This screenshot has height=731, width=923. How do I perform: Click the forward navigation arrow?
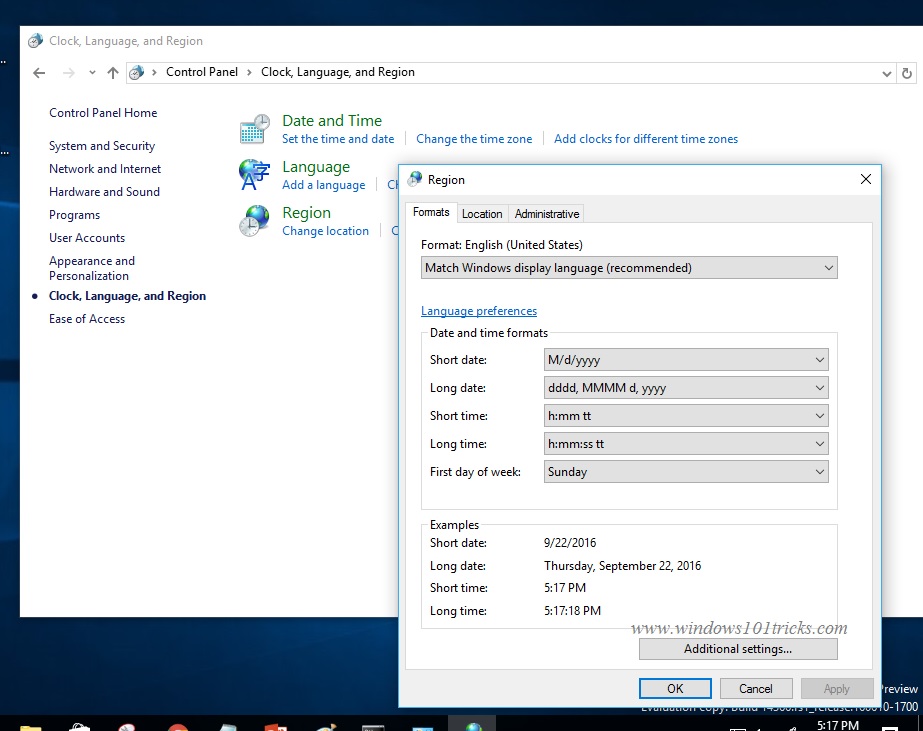click(x=69, y=73)
